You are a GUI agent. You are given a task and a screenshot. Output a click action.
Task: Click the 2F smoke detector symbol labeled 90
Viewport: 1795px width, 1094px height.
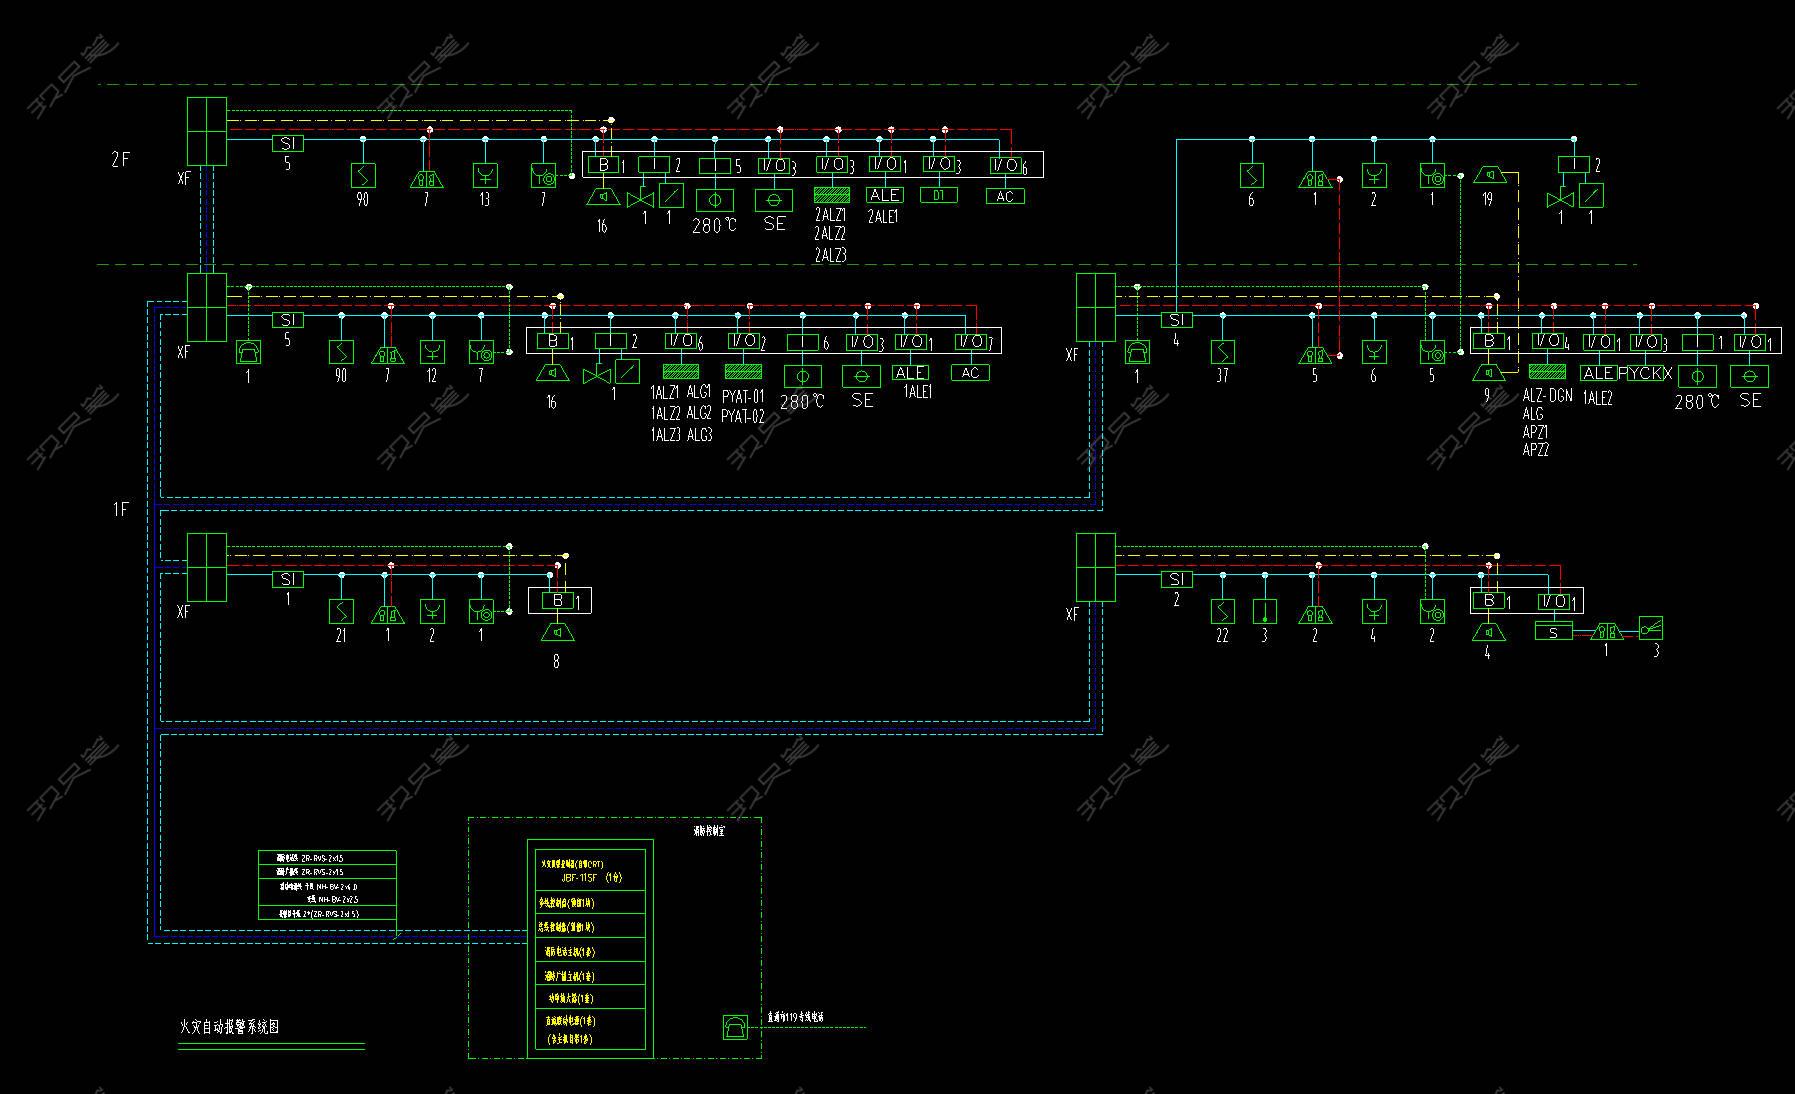tap(363, 175)
